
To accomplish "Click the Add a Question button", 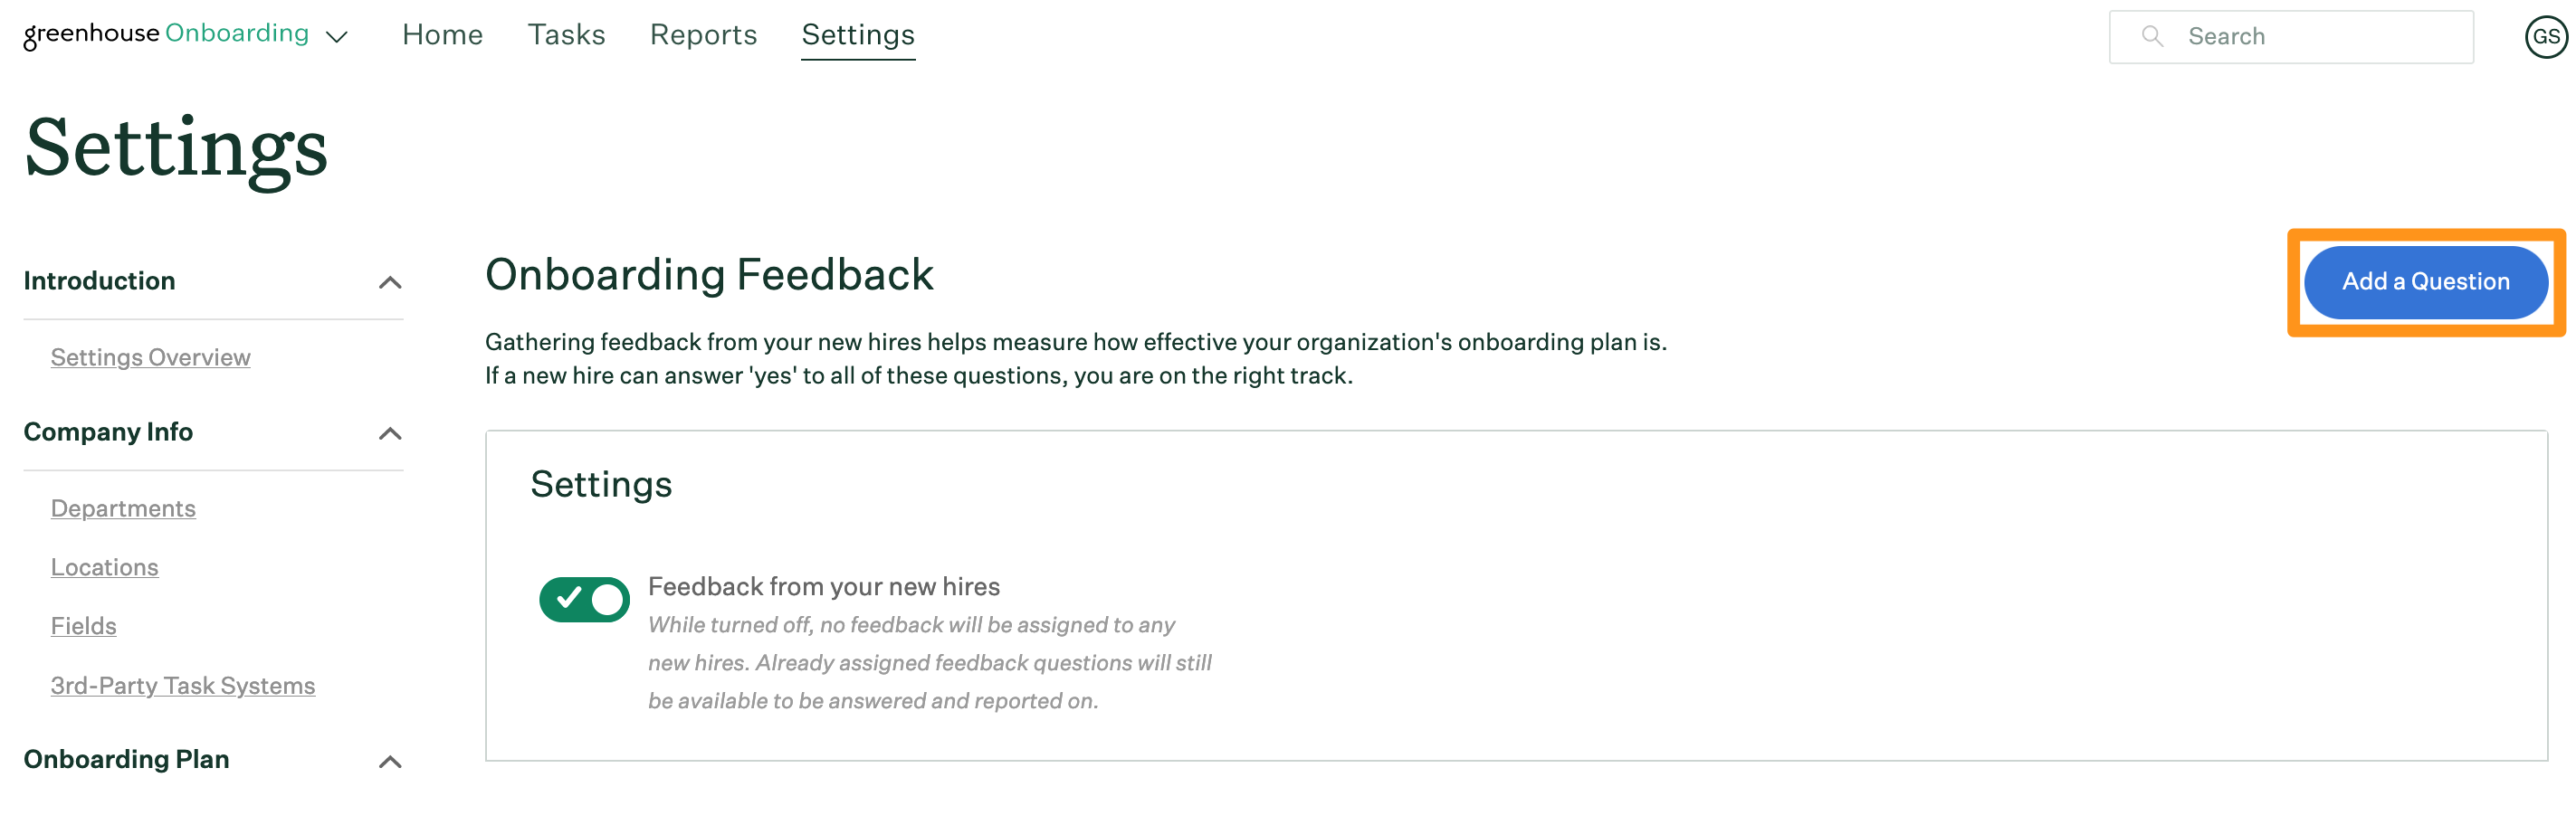I will pos(2425,282).
